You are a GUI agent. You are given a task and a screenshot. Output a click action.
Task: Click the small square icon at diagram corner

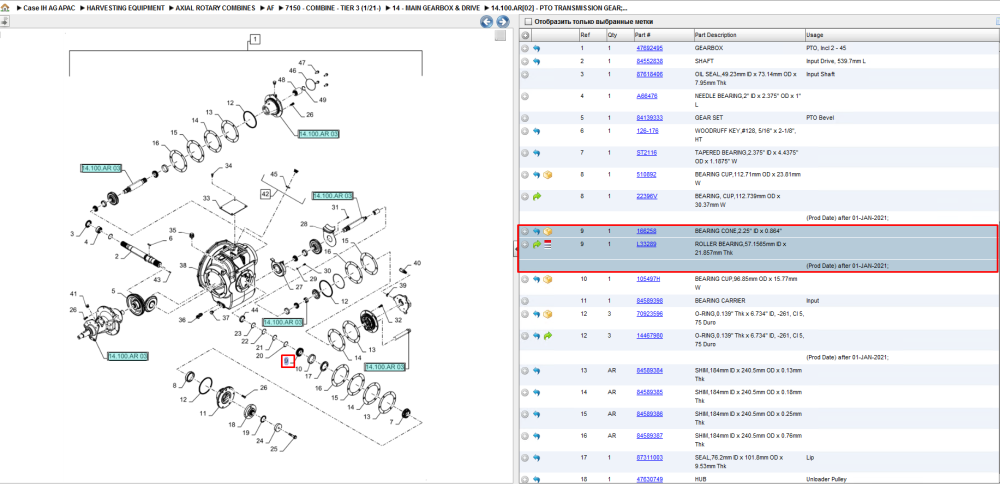point(501,36)
